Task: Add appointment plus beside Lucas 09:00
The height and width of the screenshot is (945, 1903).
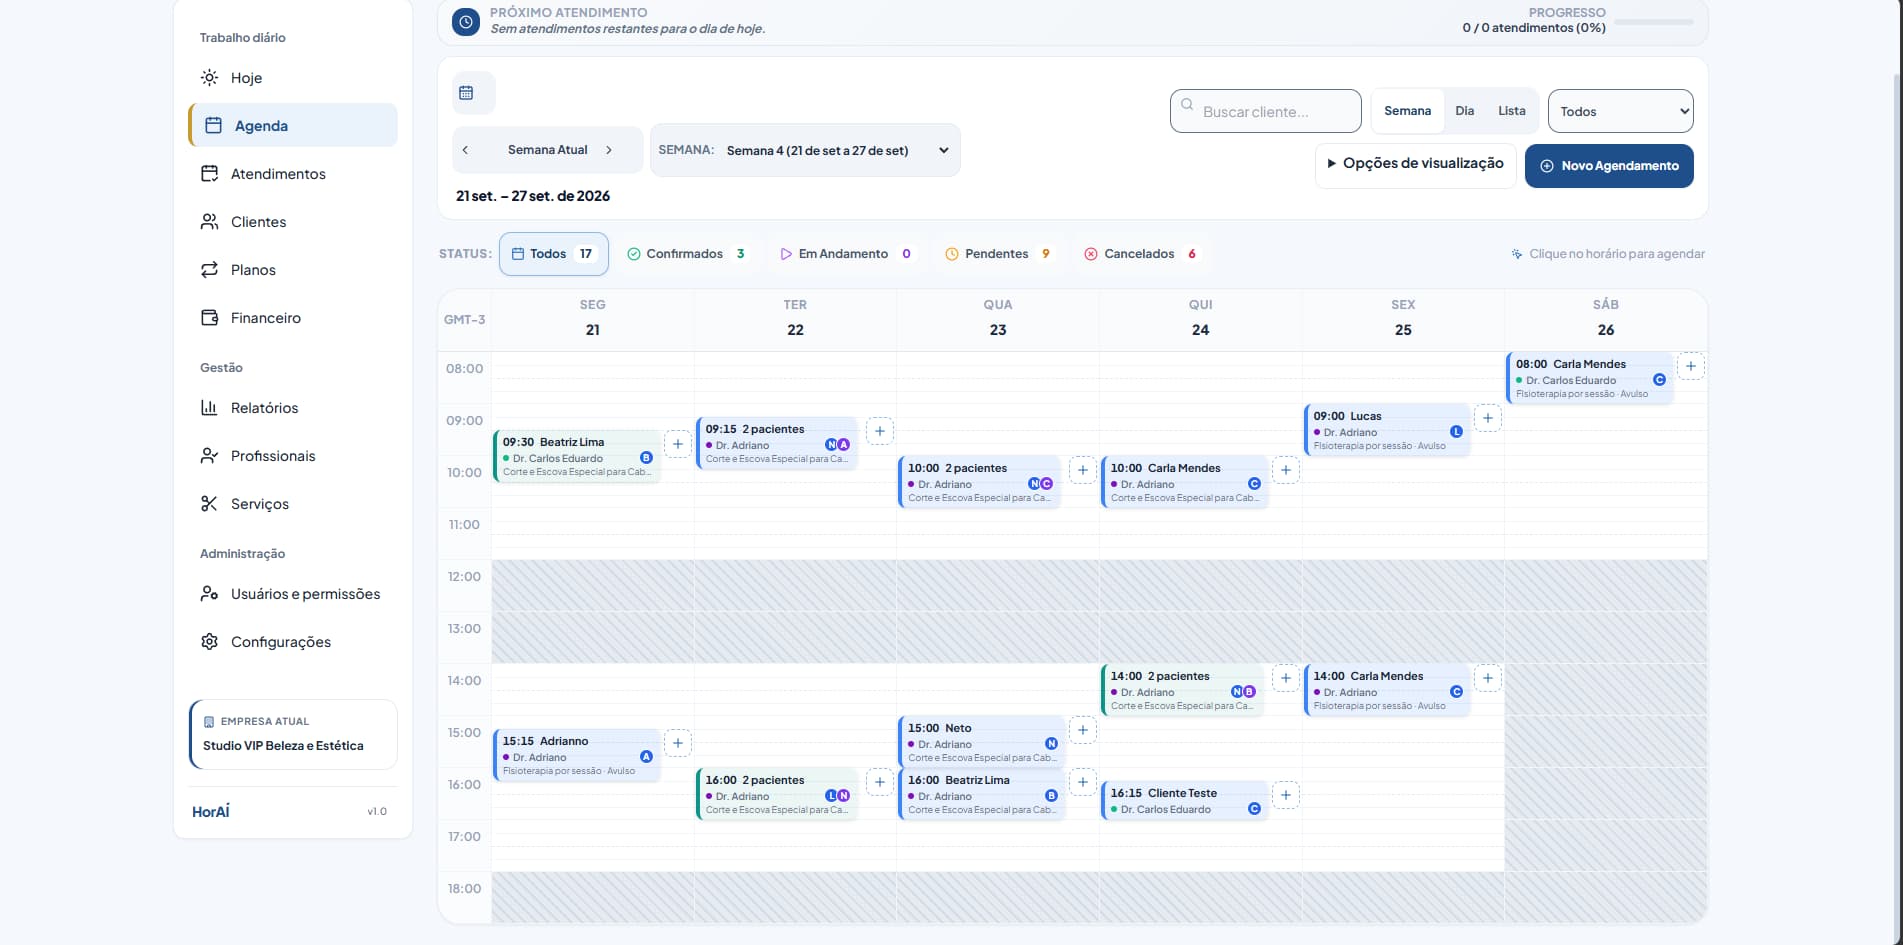Action: (1487, 418)
